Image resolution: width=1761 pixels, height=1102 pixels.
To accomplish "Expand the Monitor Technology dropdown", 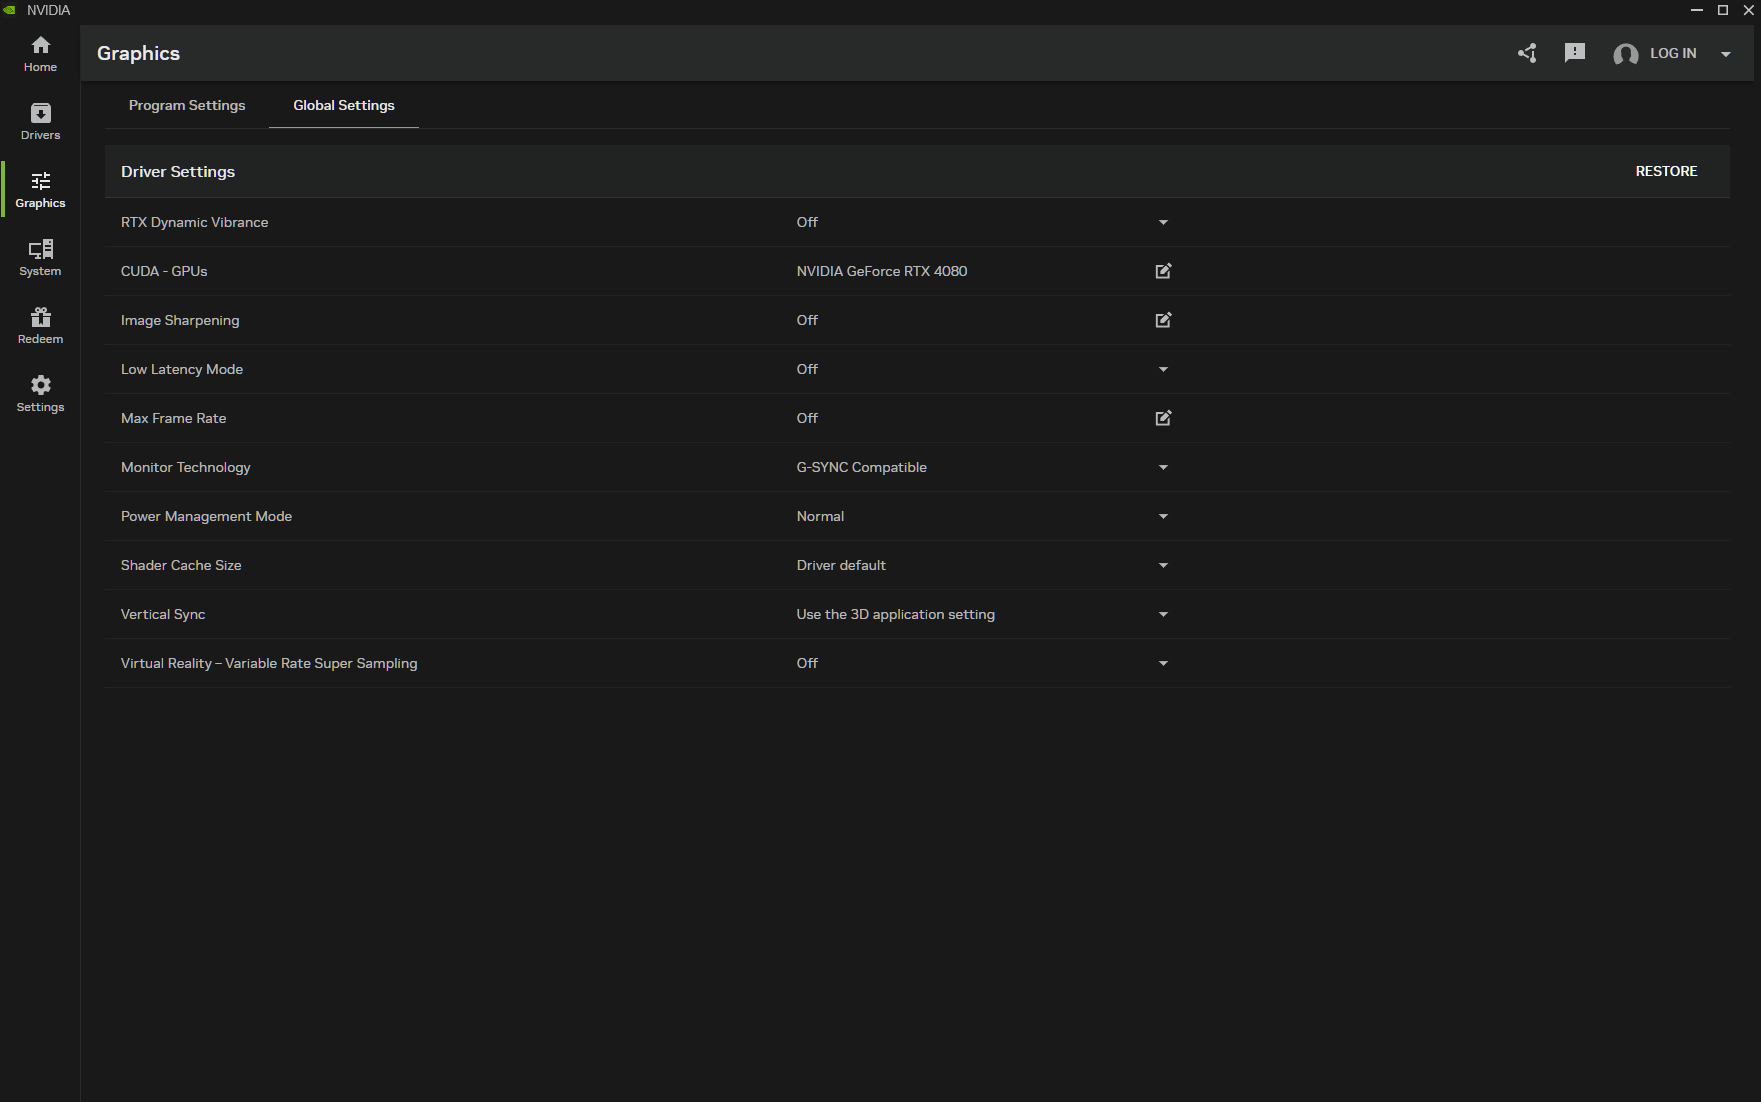I will [x=1163, y=467].
